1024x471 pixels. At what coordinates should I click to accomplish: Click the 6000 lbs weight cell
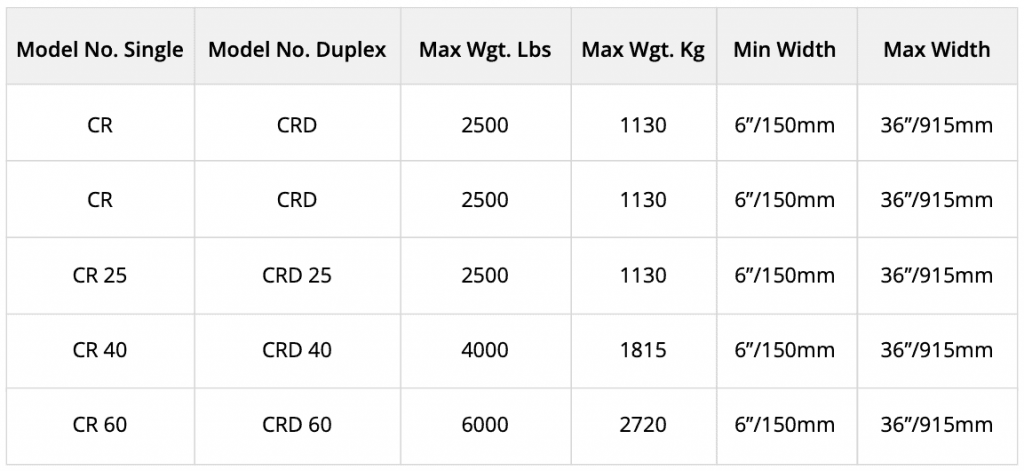click(x=485, y=425)
